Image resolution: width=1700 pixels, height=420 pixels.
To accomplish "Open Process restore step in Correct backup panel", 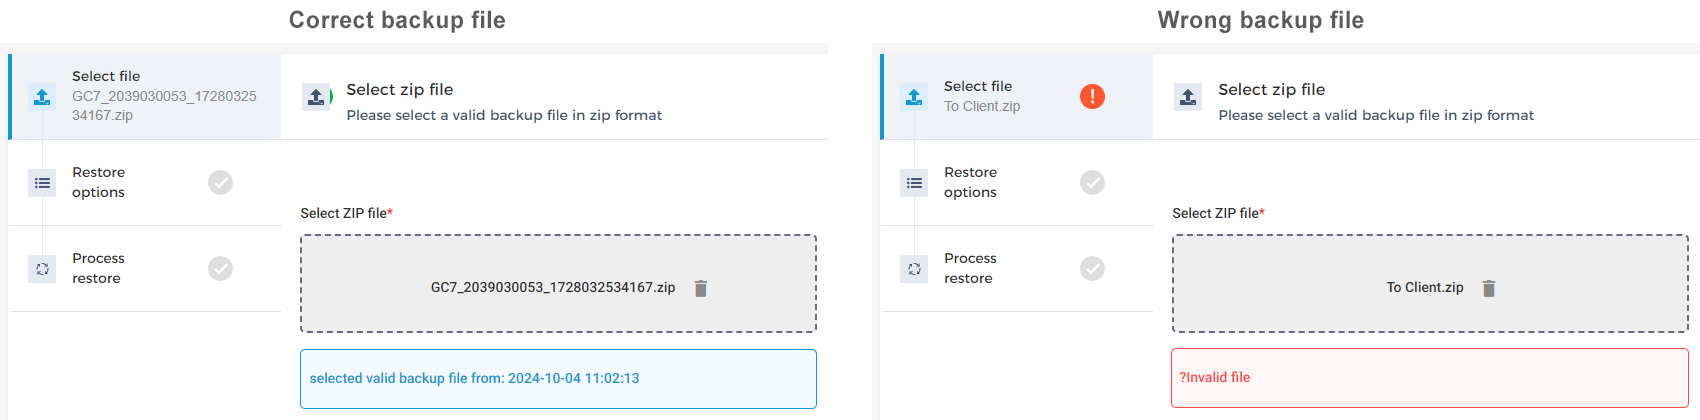I will tap(146, 268).
